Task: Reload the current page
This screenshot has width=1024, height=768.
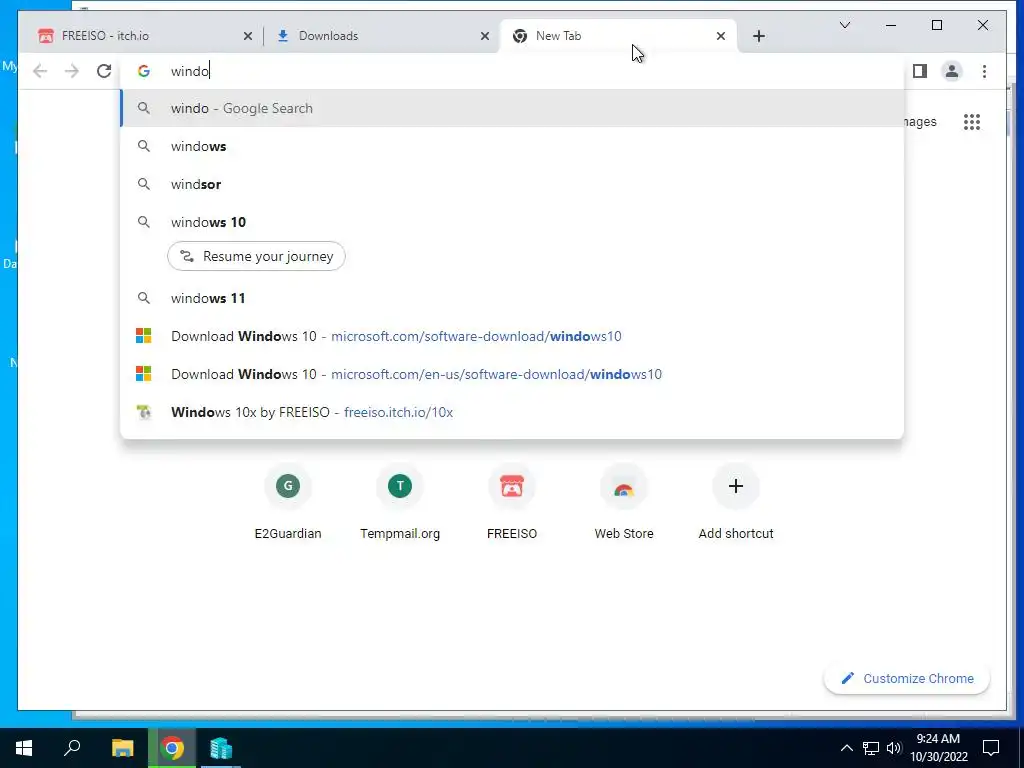Action: 104,71
